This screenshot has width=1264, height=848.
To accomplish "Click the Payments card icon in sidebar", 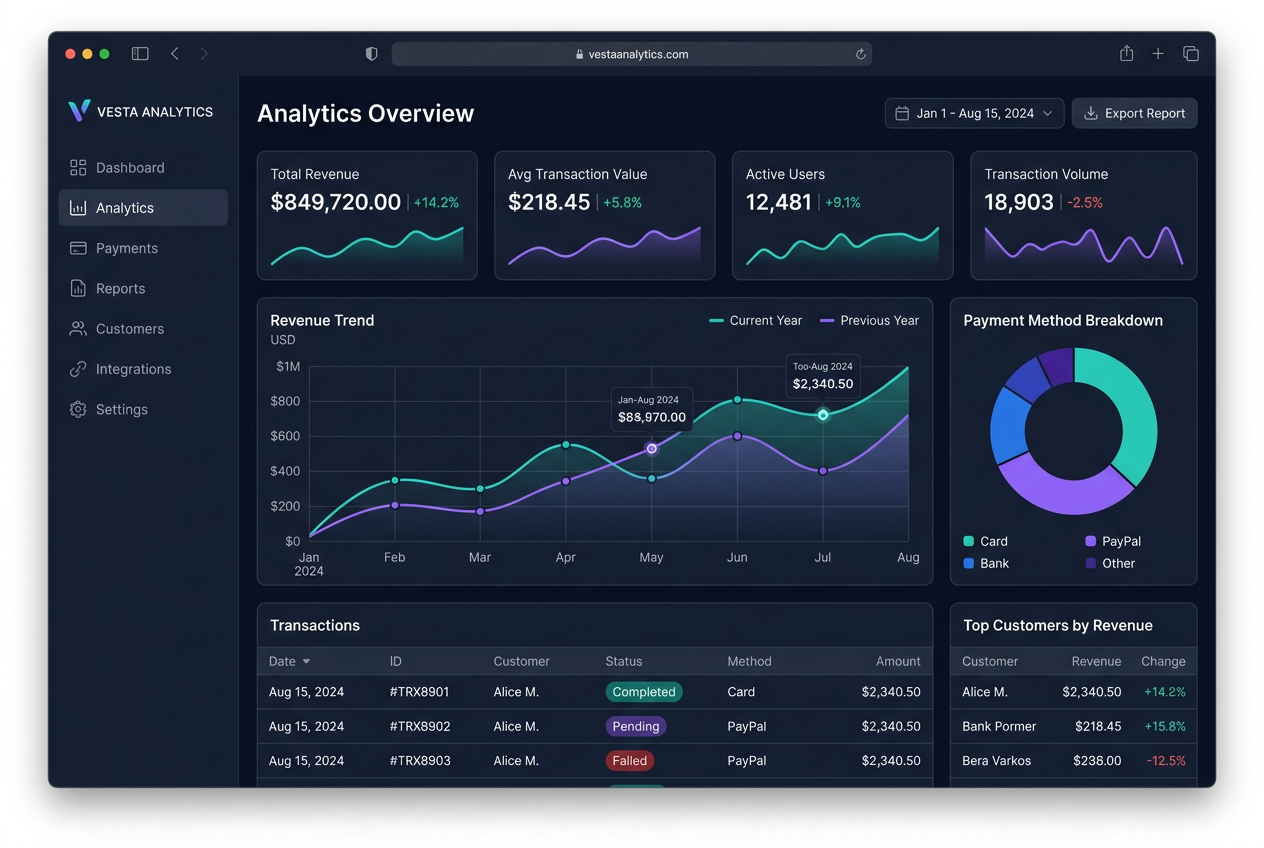I will (78, 248).
